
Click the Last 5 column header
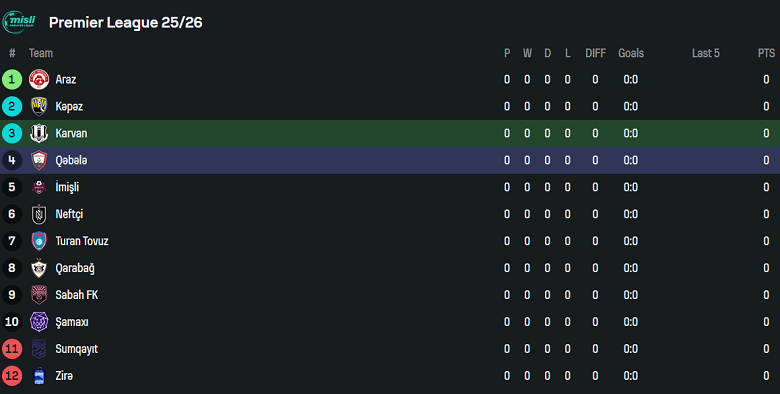705,53
